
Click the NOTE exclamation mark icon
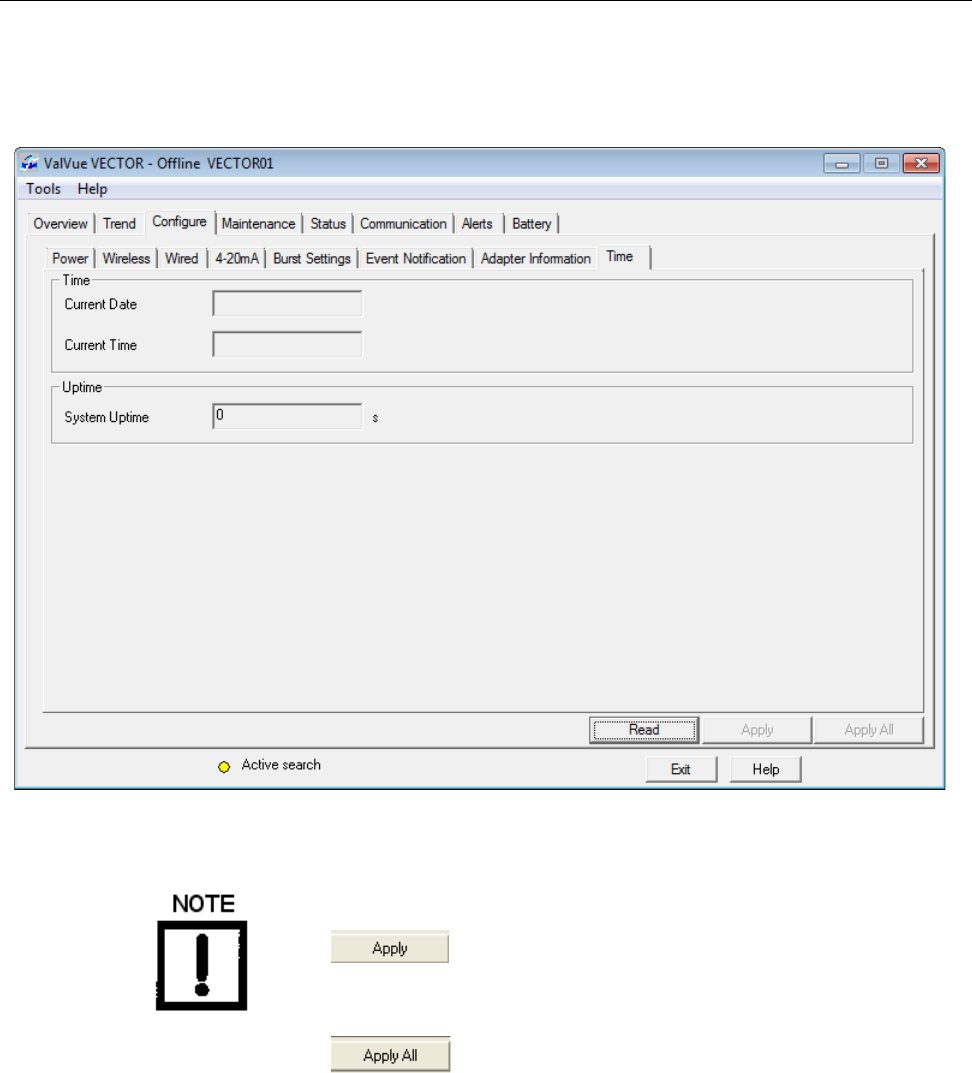click(x=202, y=965)
